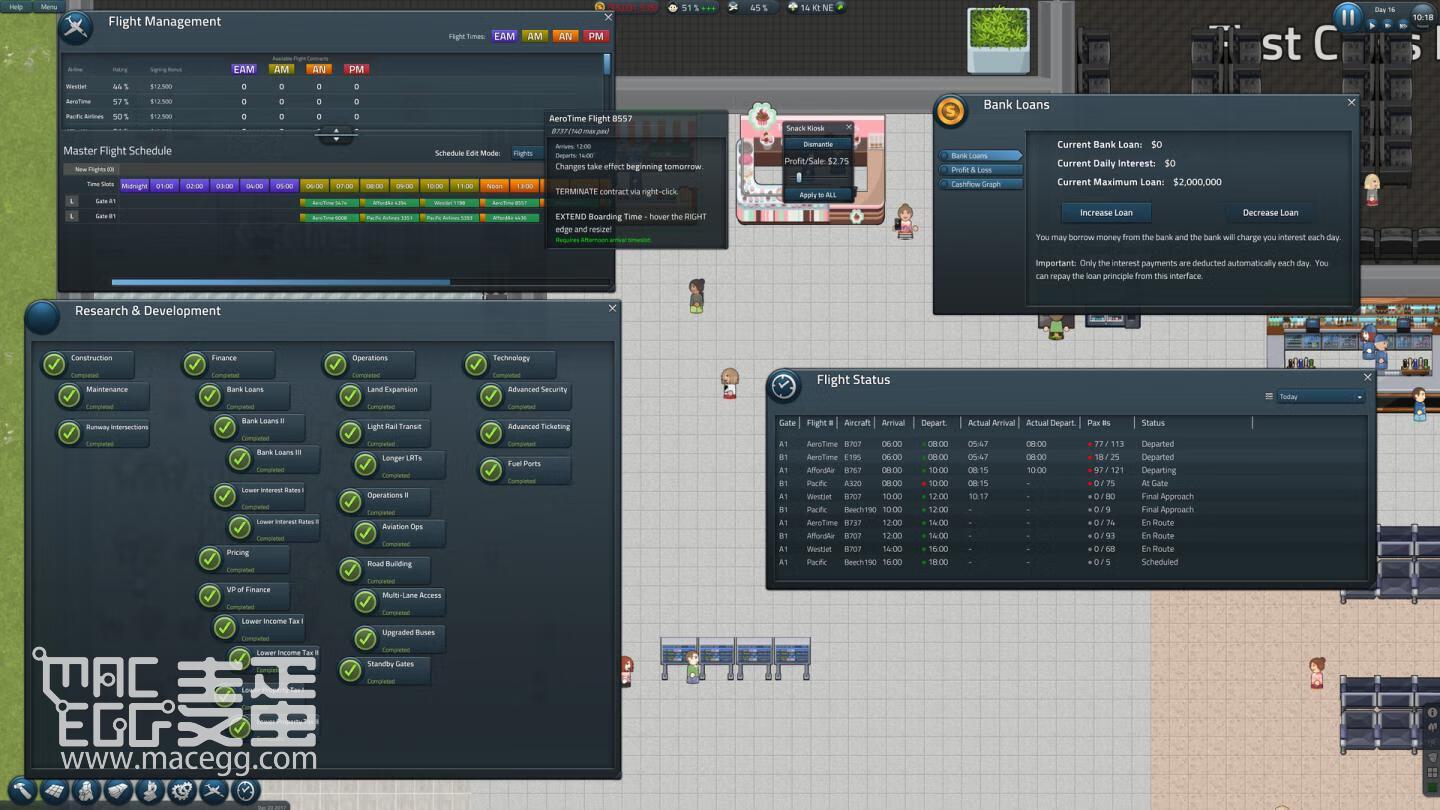The width and height of the screenshot is (1440, 810).
Task: Toggle the EAM flight times filter
Action: coord(504,36)
